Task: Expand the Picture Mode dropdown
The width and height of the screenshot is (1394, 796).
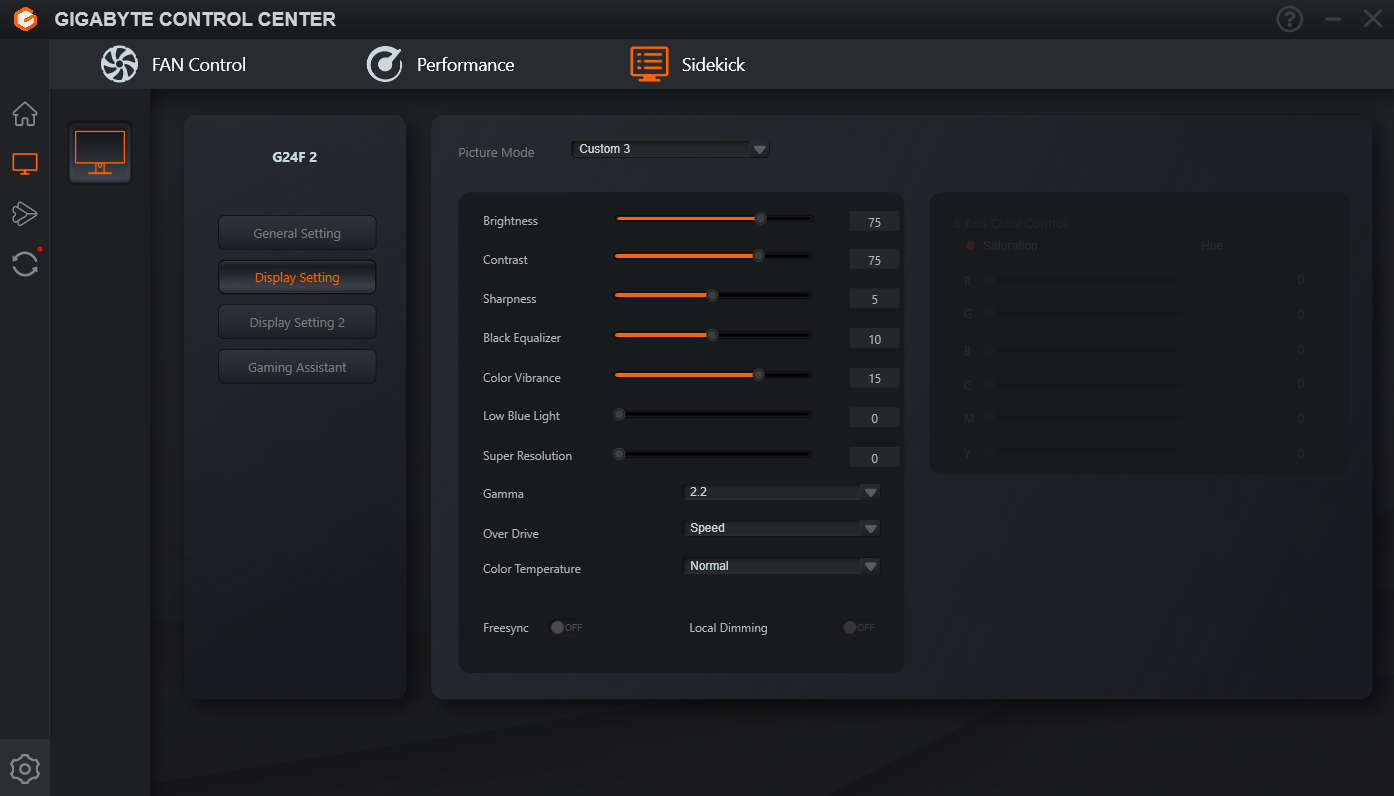Action: (x=670, y=149)
